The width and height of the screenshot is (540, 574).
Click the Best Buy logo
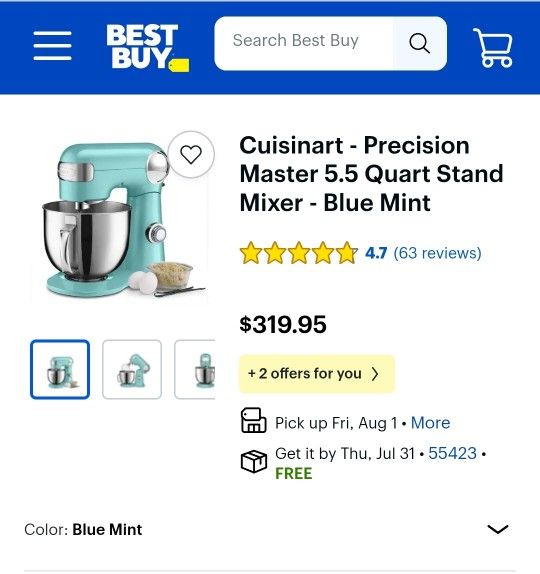point(148,48)
